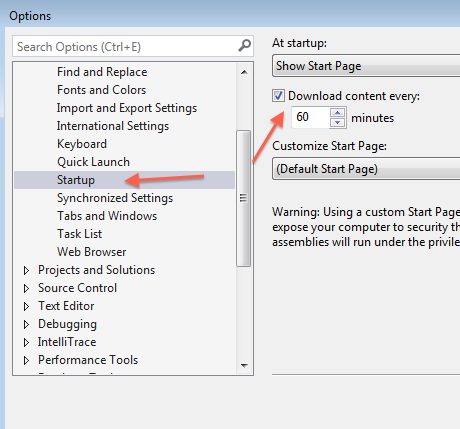Screen dimensions: 460x429
Task: Decrease minutes with spinner down arrow
Action: (337, 123)
